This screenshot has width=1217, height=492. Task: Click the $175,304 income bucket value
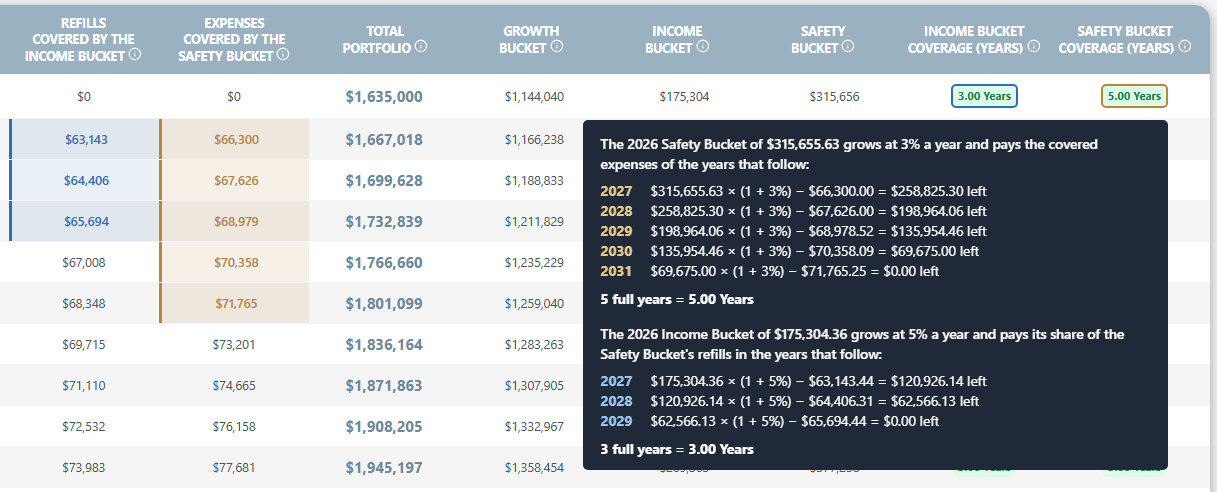[x=684, y=97]
